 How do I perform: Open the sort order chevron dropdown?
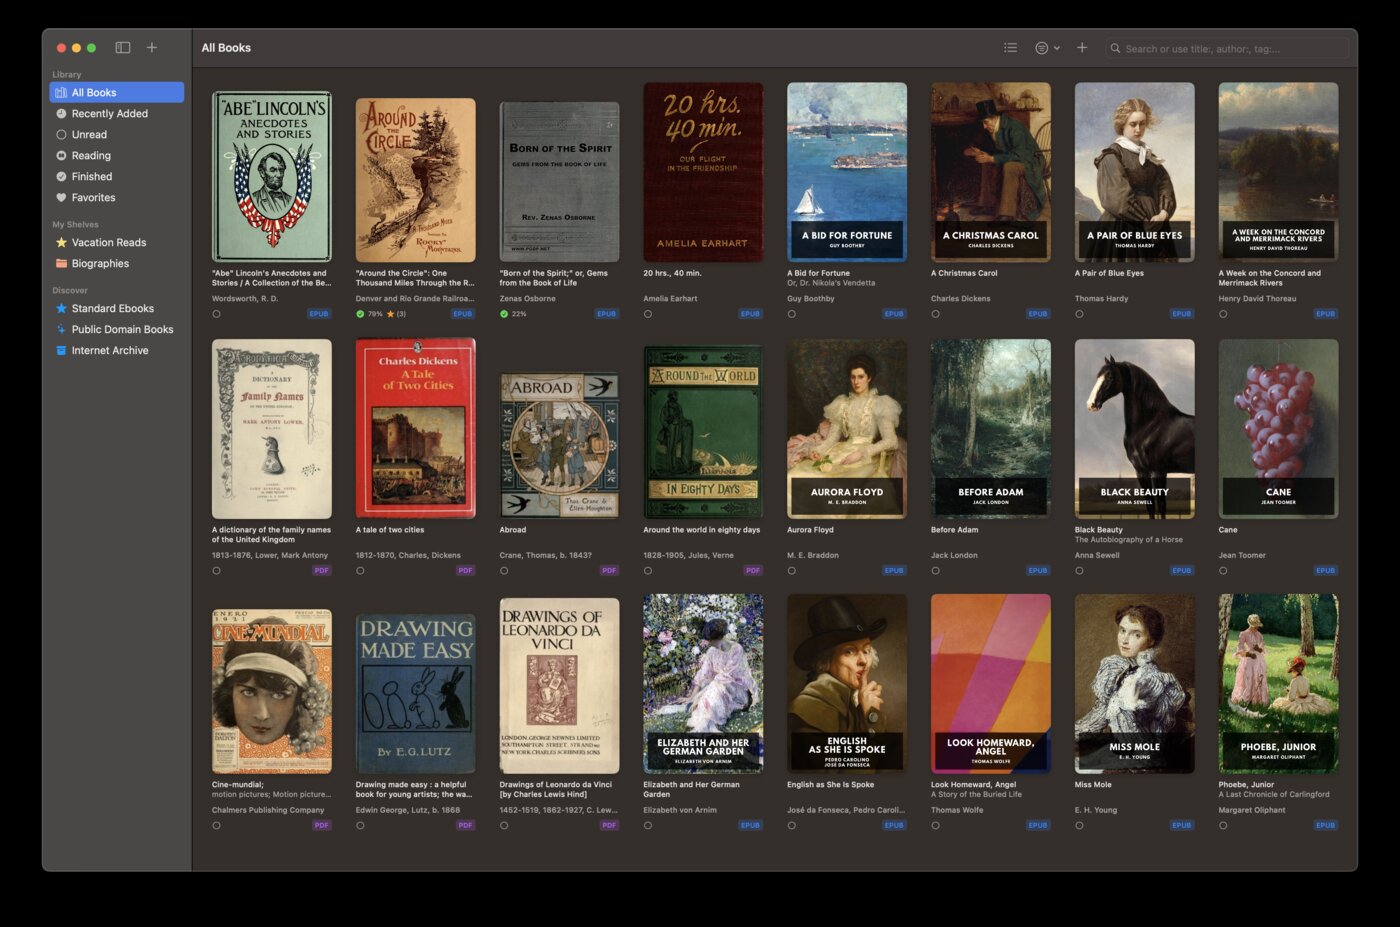tap(1057, 47)
